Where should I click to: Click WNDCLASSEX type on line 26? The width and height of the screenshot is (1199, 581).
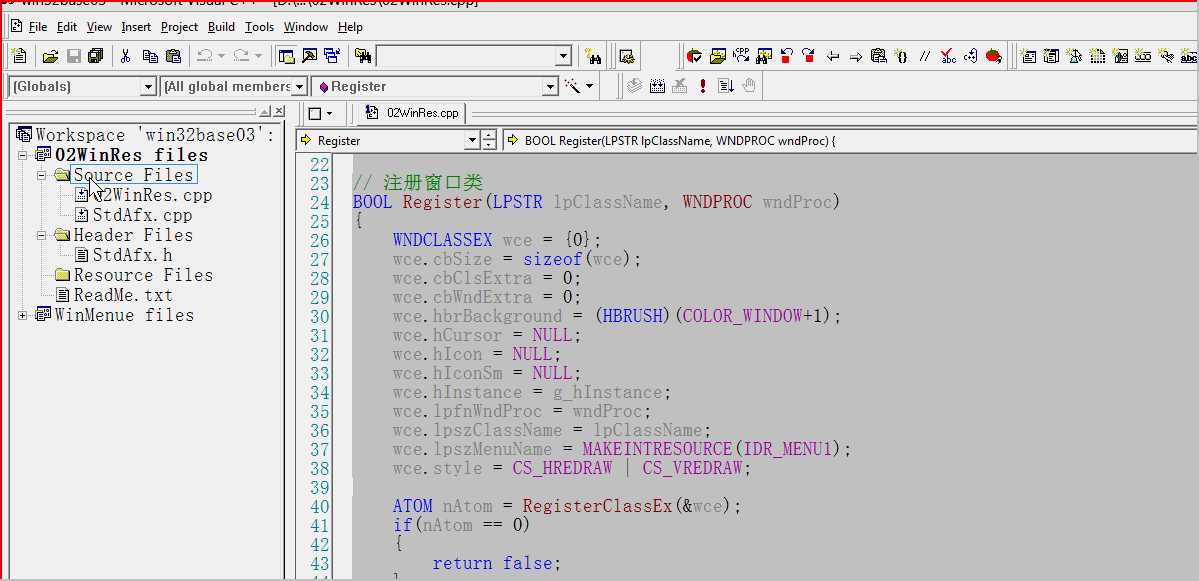click(x=443, y=240)
